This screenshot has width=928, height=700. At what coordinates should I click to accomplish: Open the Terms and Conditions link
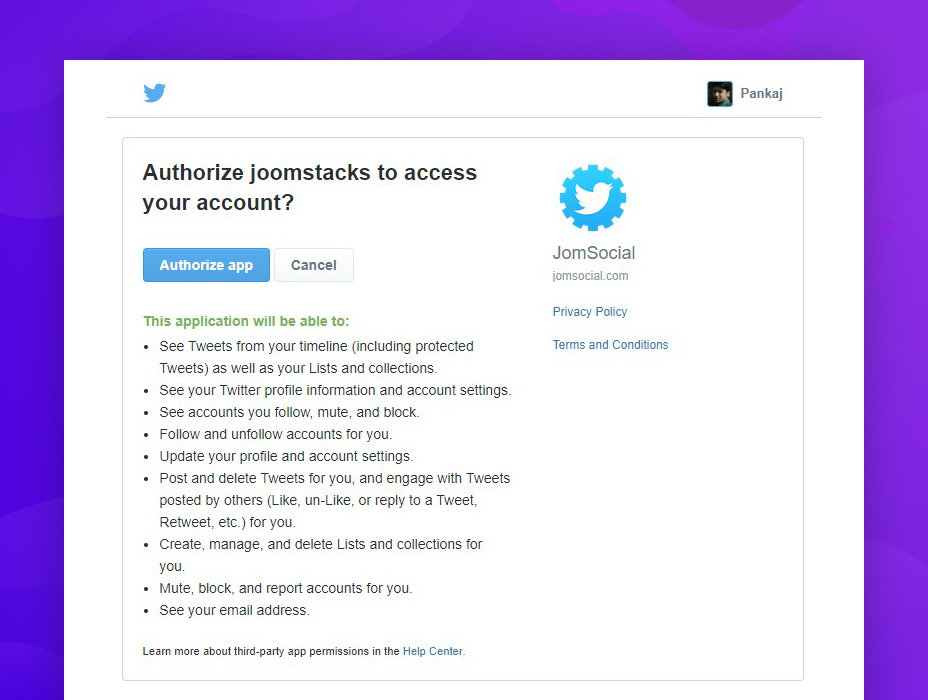[x=610, y=345]
